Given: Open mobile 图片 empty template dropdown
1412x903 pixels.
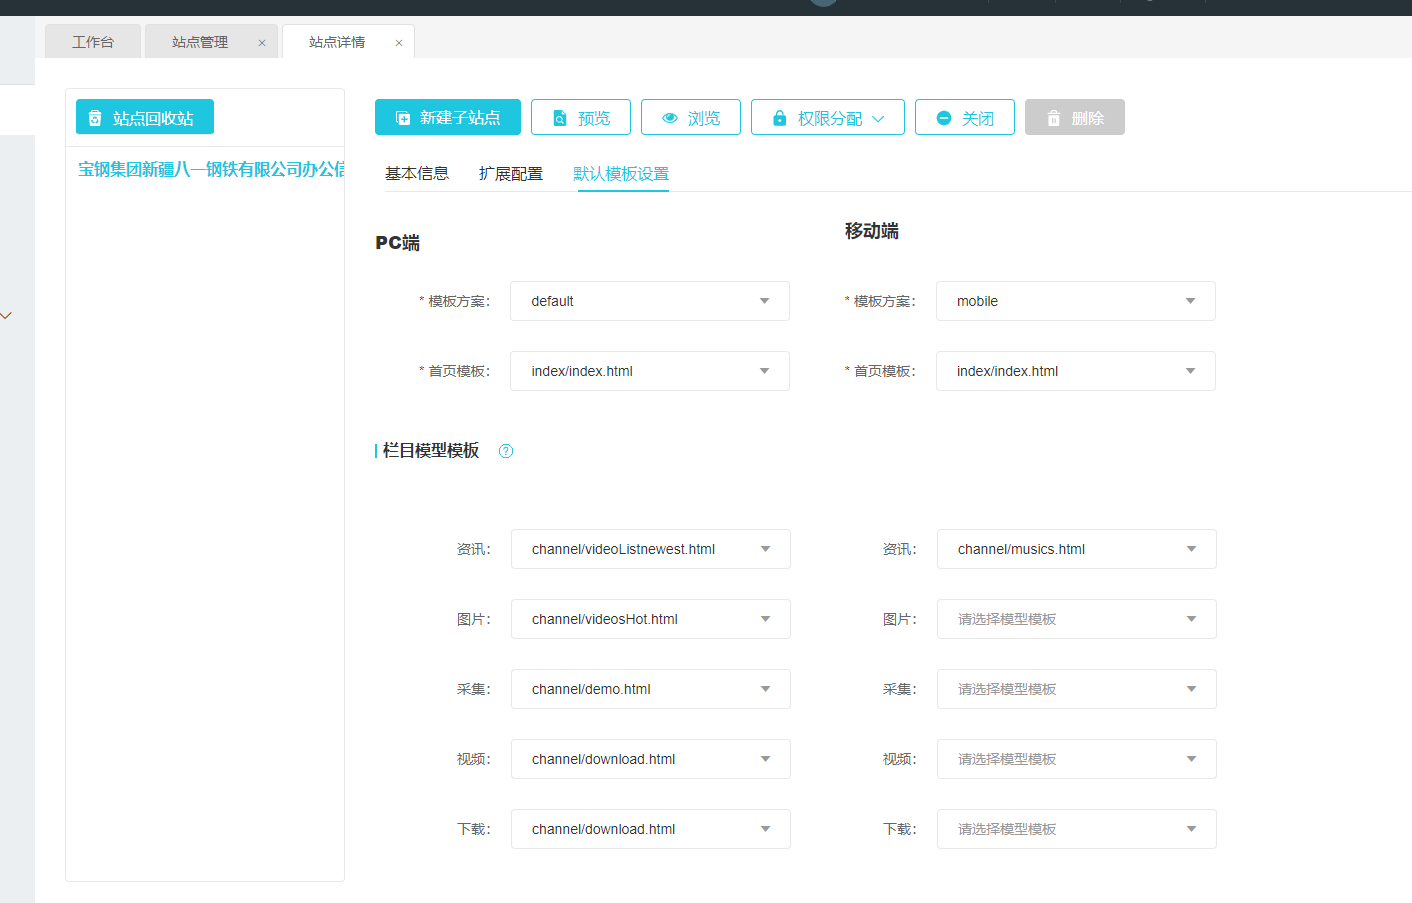Looking at the screenshot, I should 1077,619.
